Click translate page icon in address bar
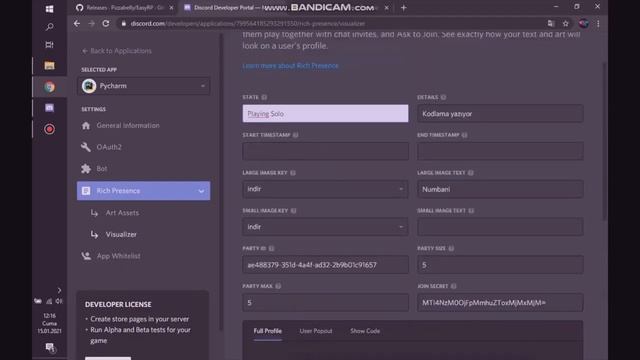Image resolution: width=640 pixels, height=360 pixels. [551, 24]
